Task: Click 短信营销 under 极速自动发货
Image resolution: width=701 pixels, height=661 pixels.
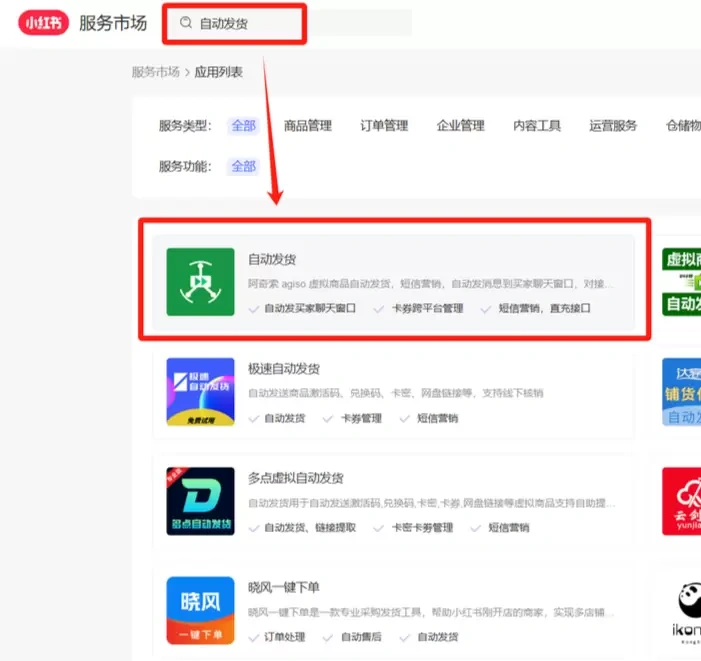Action: (437, 418)
